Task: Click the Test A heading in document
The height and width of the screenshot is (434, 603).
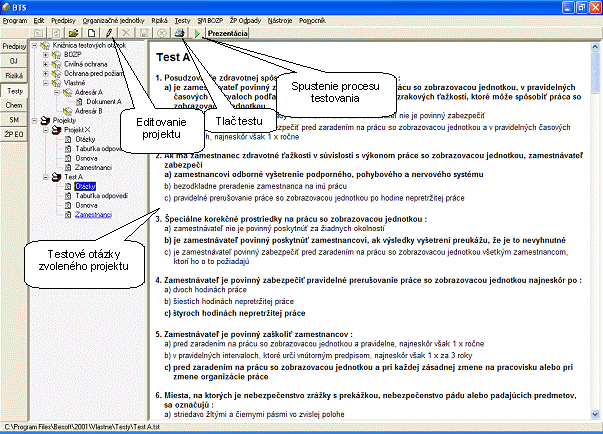Action: coord(173,57)
